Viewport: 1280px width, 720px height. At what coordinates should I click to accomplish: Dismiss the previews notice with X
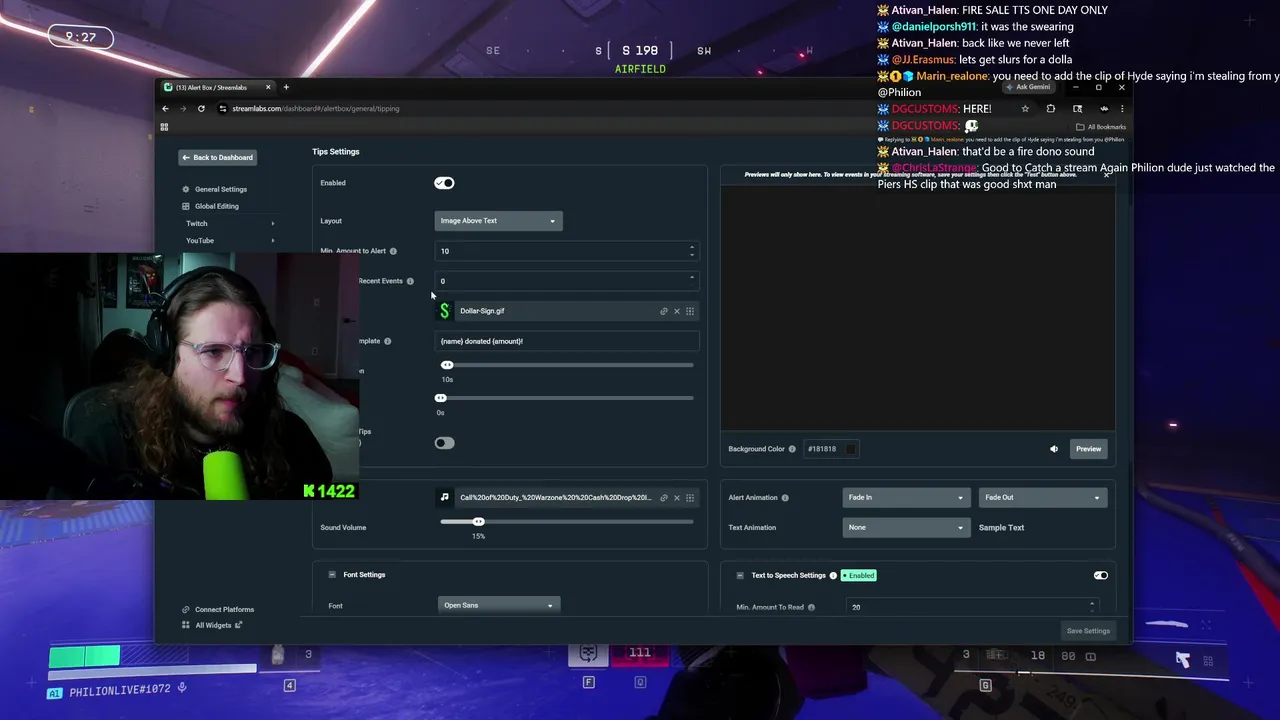pos(1106,174)
